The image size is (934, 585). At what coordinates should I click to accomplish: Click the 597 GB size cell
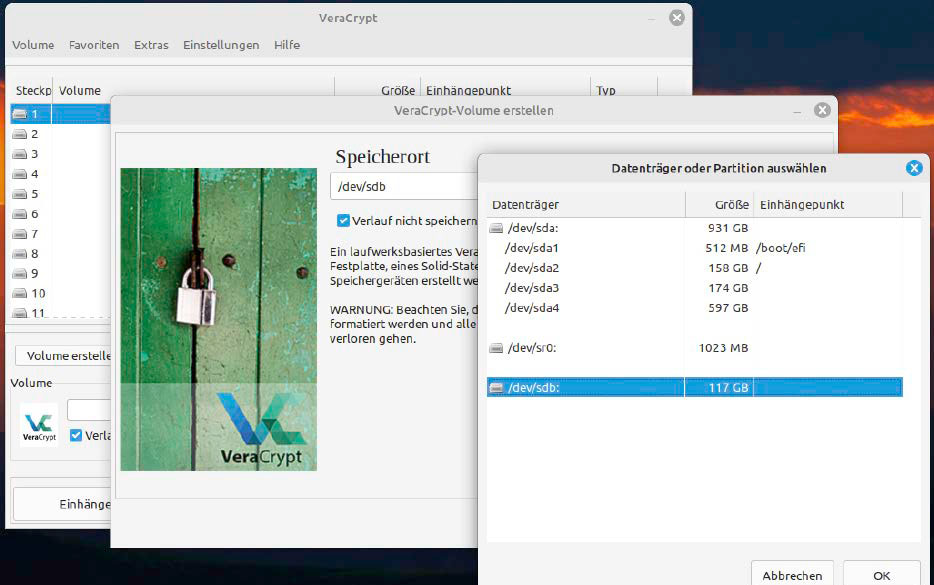coord(728,308)
